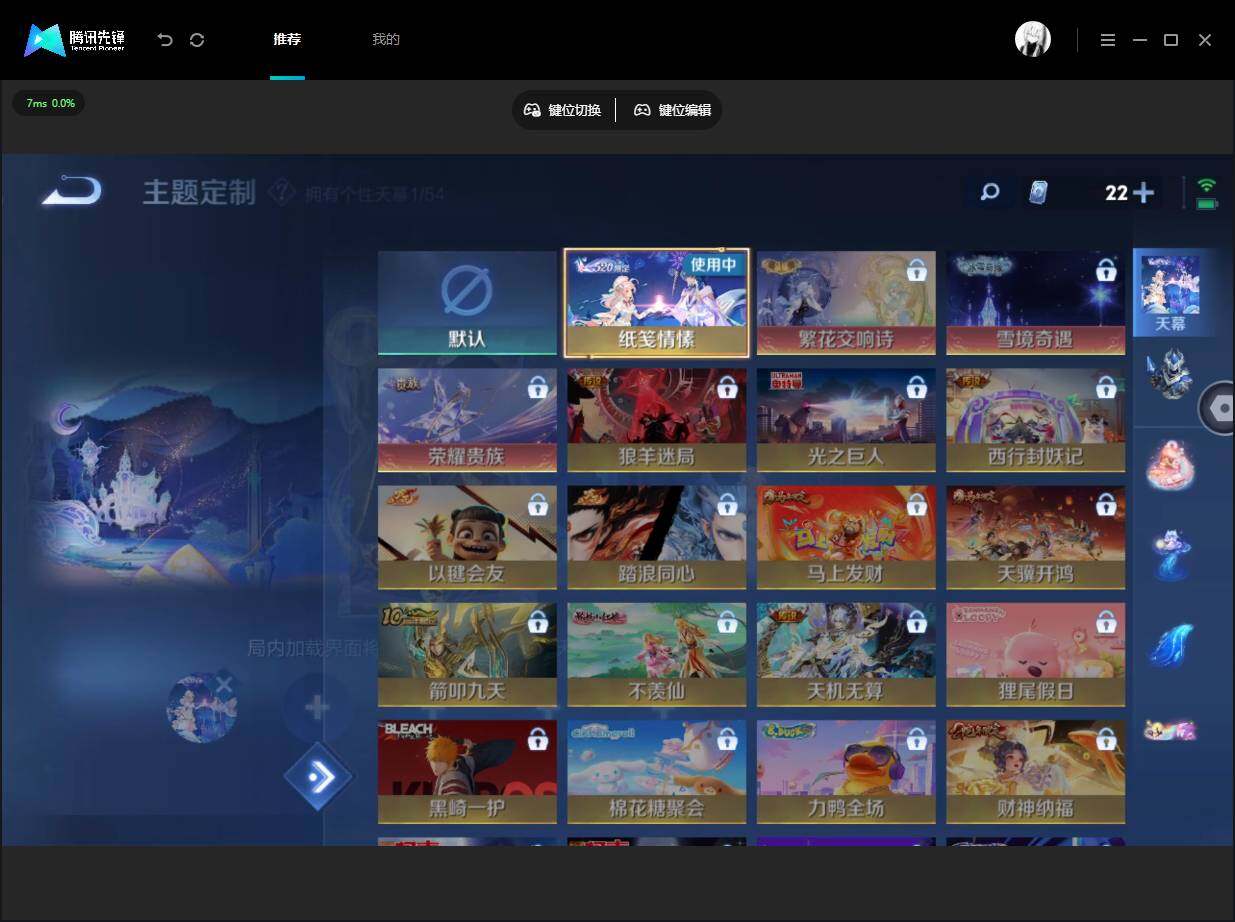Click the 键位编辑 button
This screenshot has height=922, width=1235.
673,110
